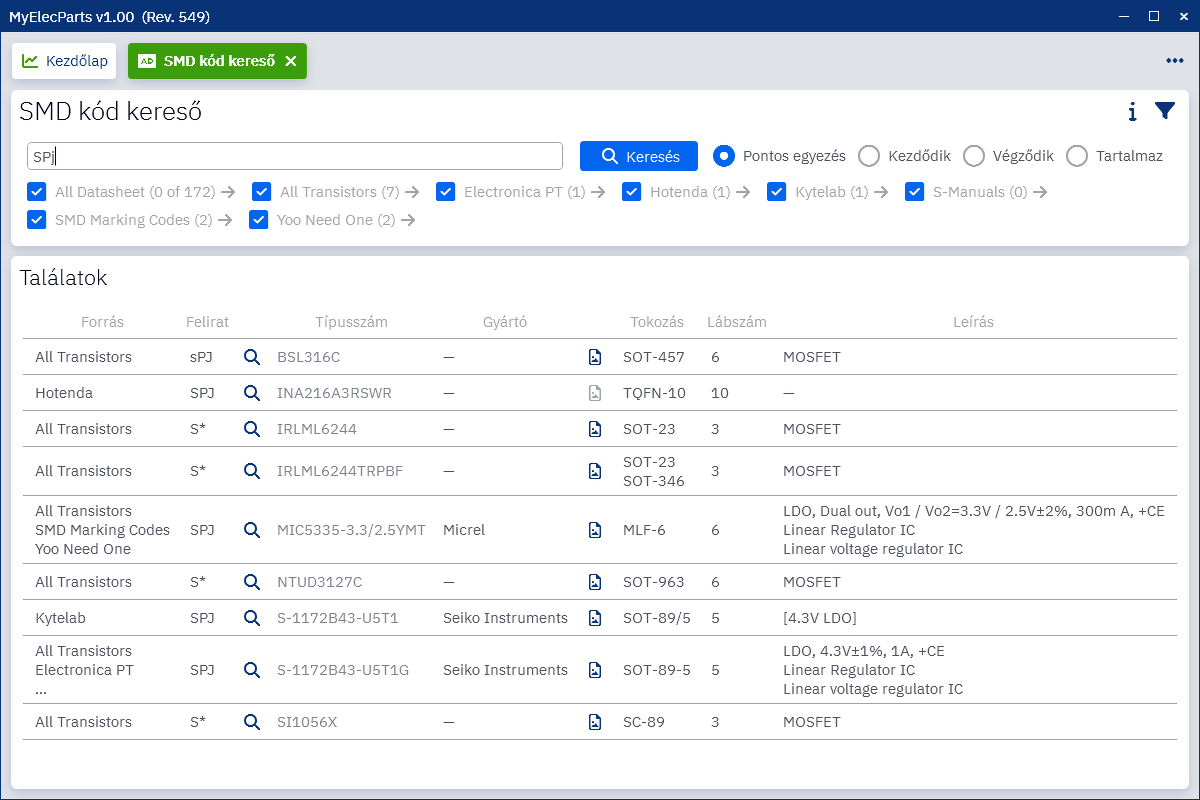
Task: Select the Kezdődik radio option
Action: (869, 156)
